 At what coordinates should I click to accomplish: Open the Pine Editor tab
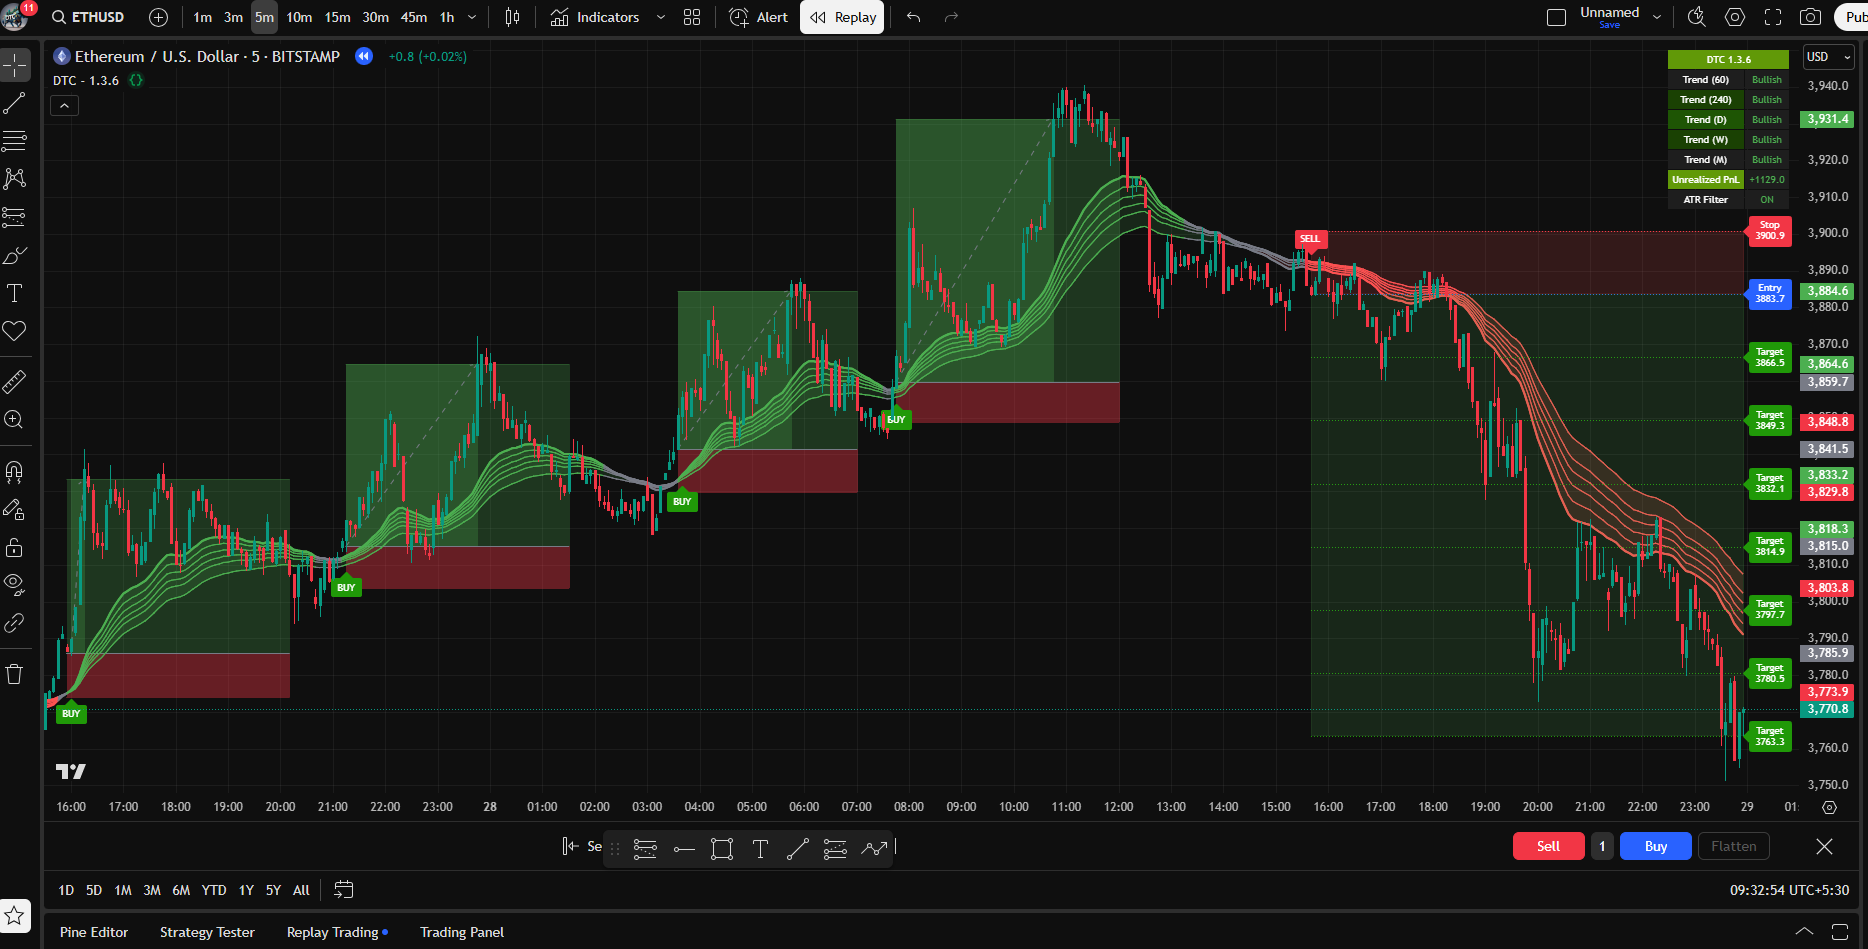click(94, 932)
